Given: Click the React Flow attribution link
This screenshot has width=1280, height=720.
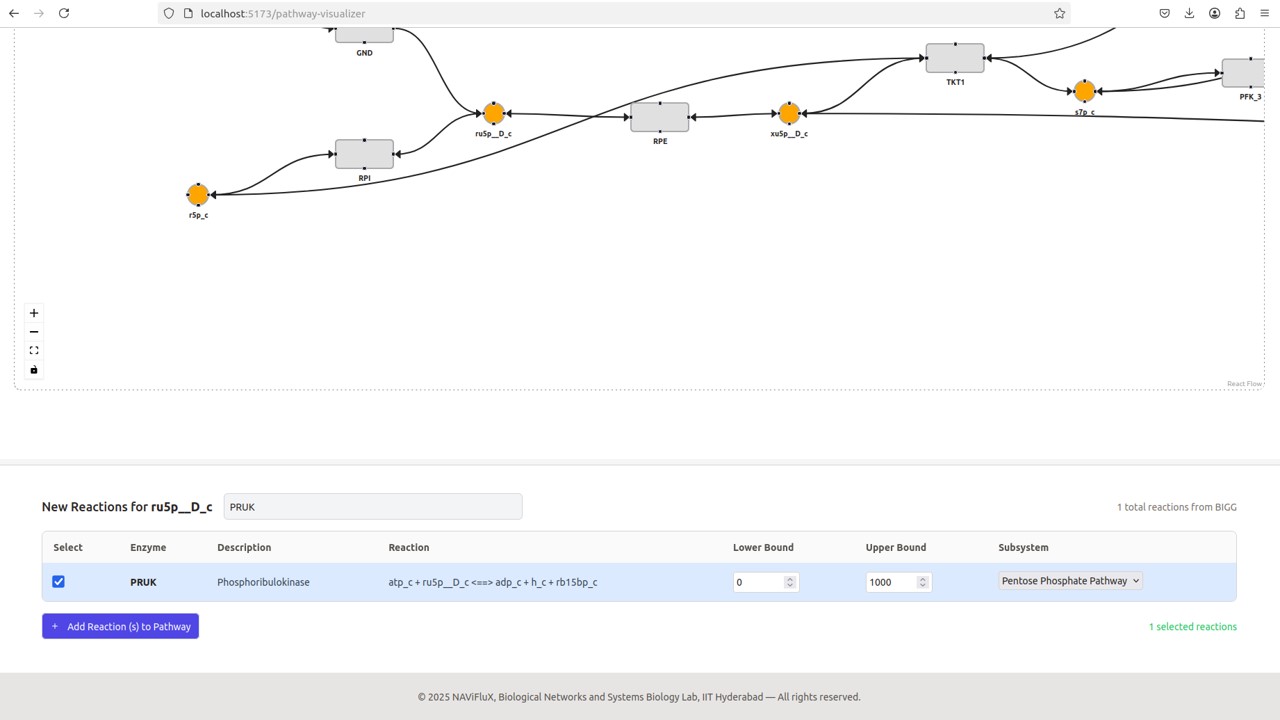Looking at the screenshot, I should pyautogui.click(x=1244, y=384).
